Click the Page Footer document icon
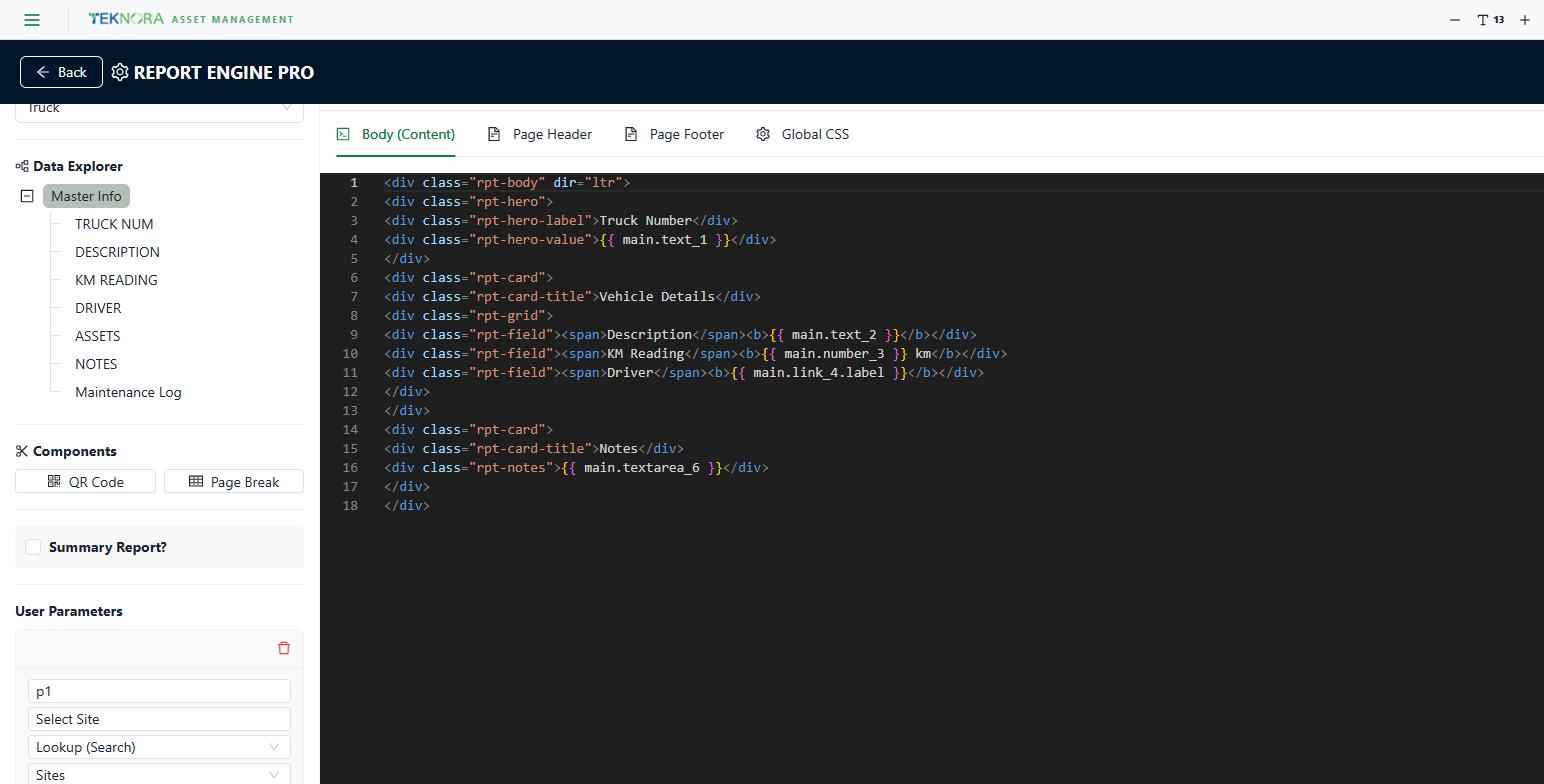 (x=631, y=134)
